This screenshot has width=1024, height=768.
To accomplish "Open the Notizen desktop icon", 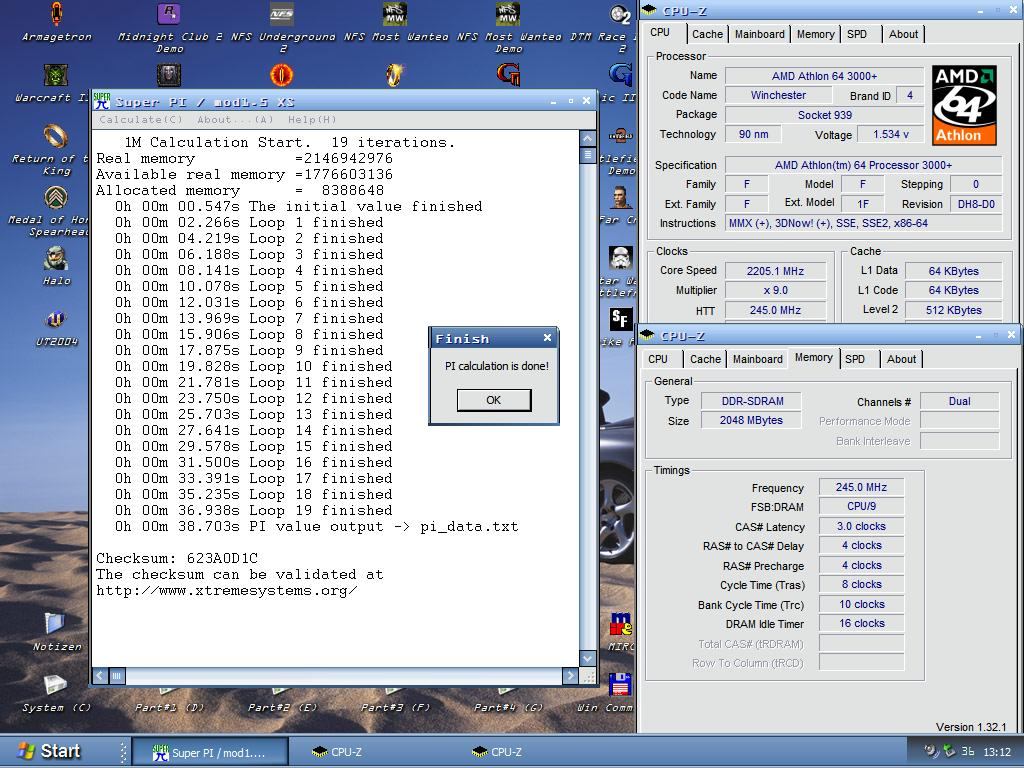I will 56,624.
